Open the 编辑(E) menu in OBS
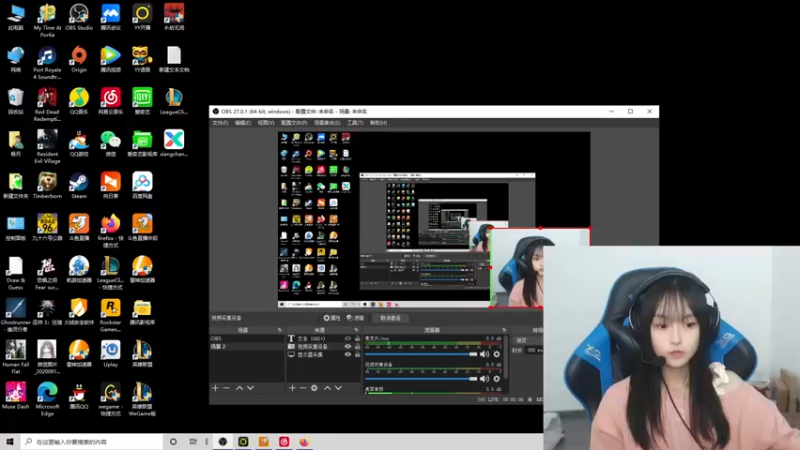 click(243, 123)
